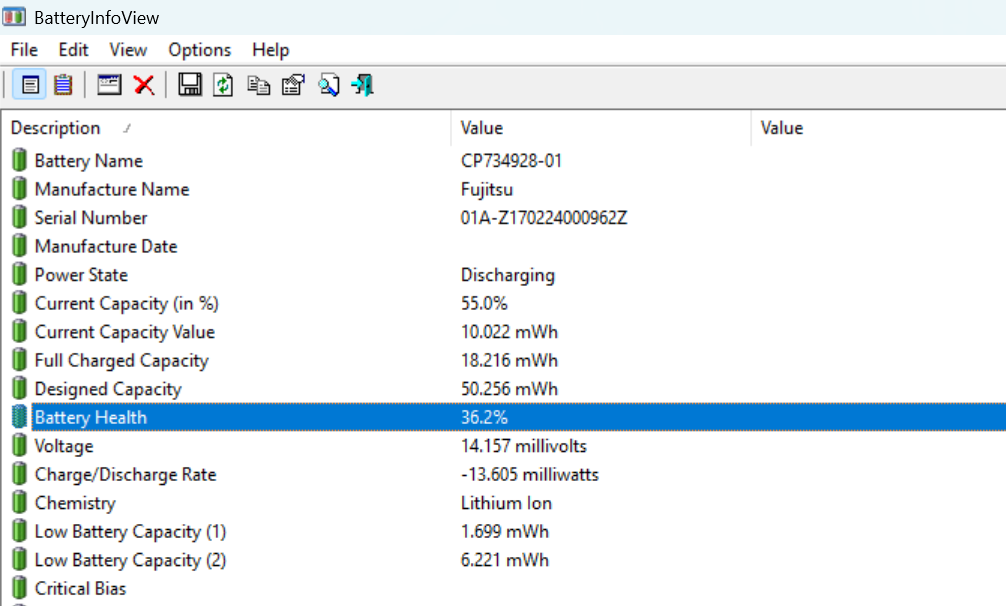Open Properties using the checklist icon
1006x606 pixels.
[293, 85]
